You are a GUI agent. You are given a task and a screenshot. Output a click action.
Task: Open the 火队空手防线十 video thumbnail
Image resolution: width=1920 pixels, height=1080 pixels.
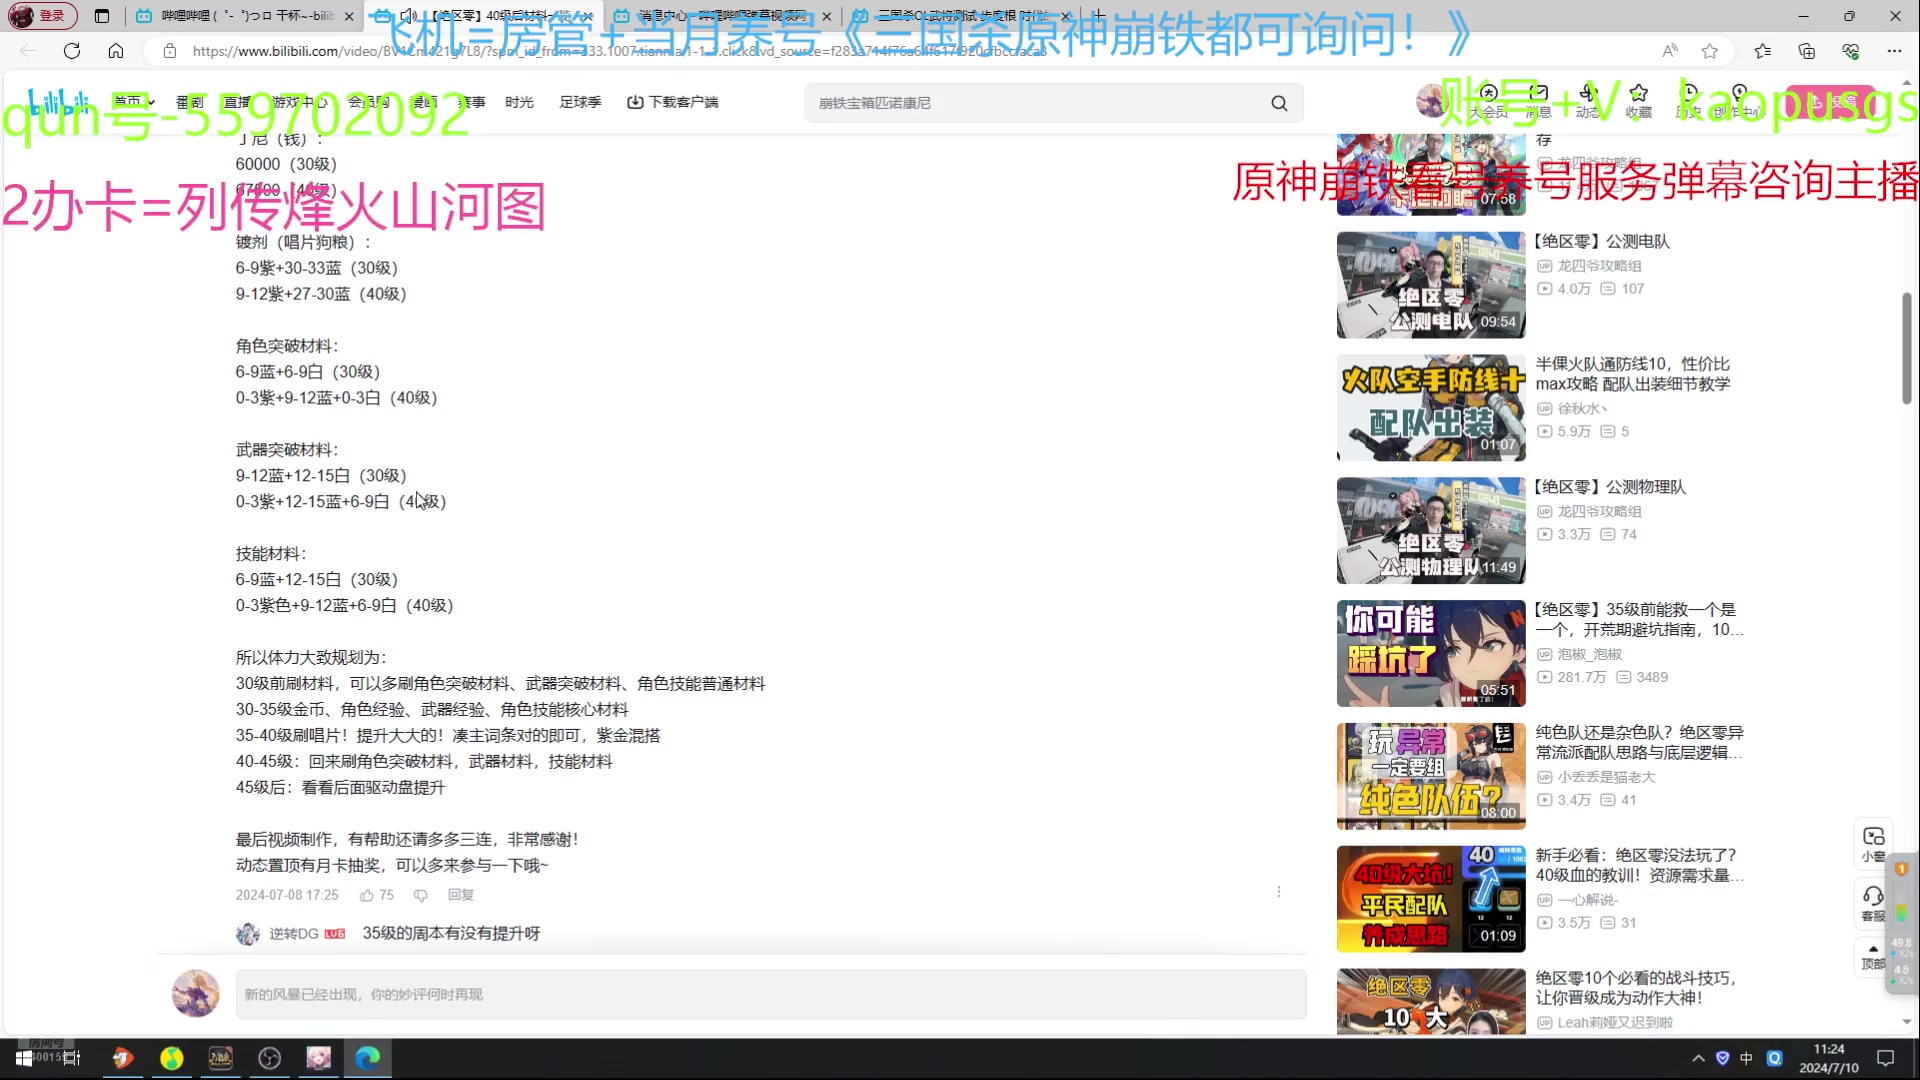coord(1431,408)
